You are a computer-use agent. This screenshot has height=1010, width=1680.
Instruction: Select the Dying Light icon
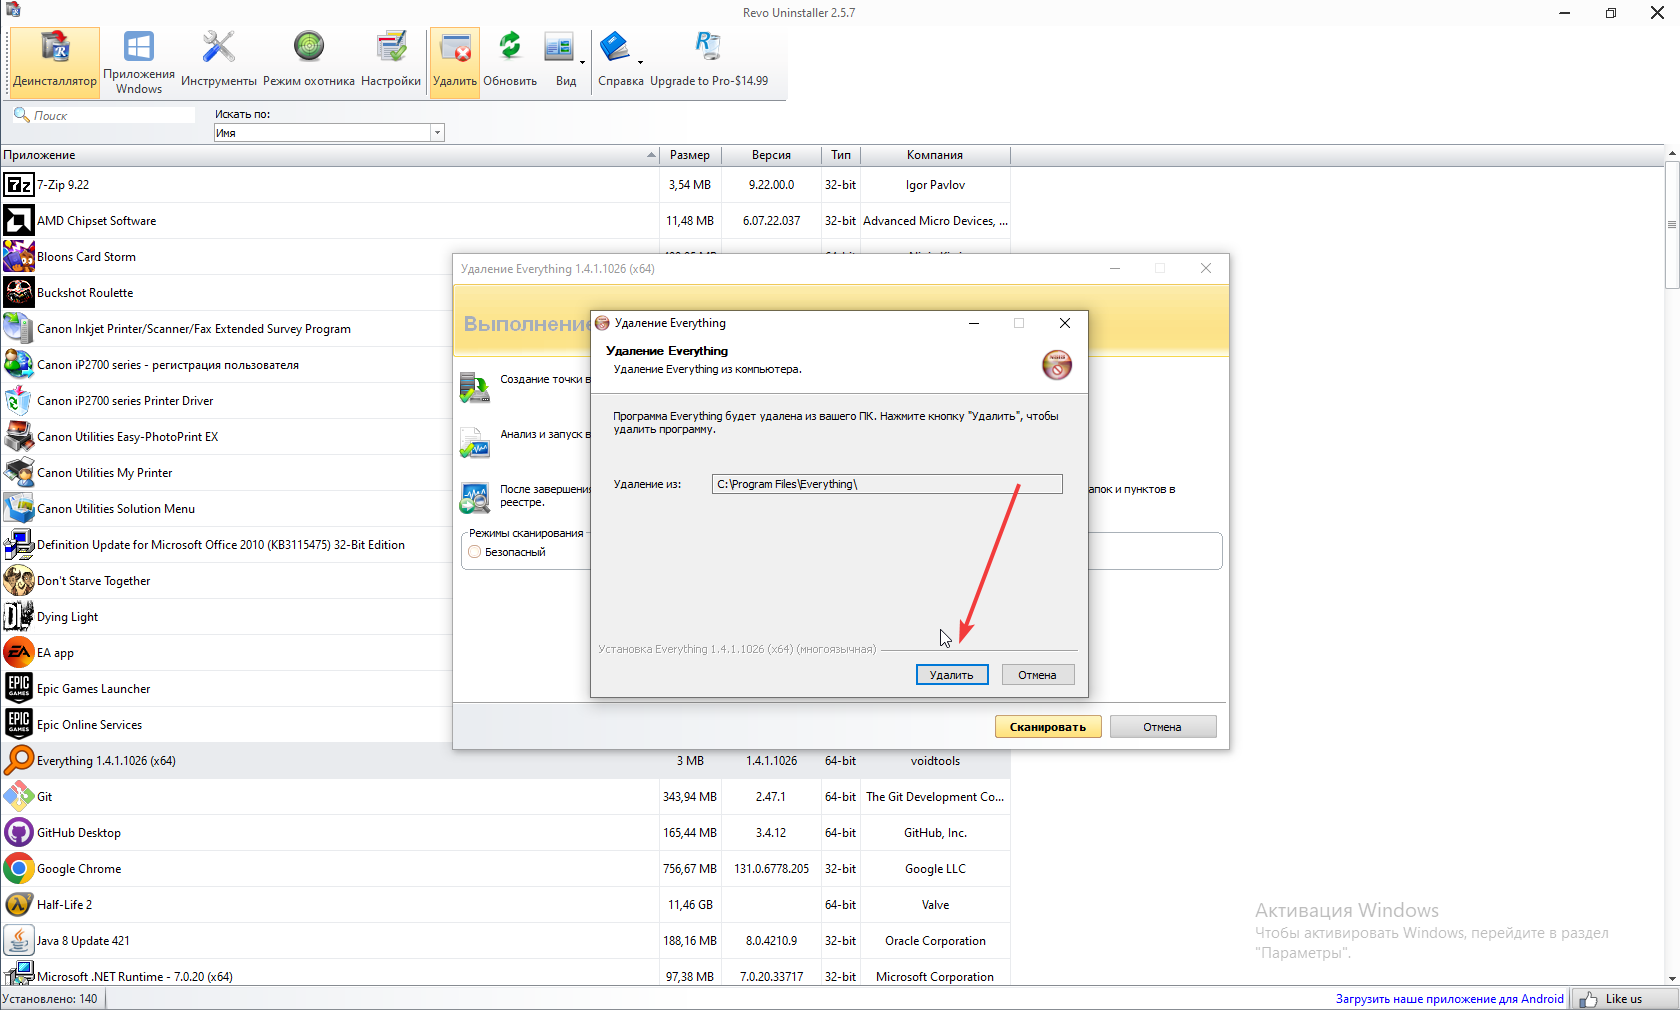[x=18, y=617]
